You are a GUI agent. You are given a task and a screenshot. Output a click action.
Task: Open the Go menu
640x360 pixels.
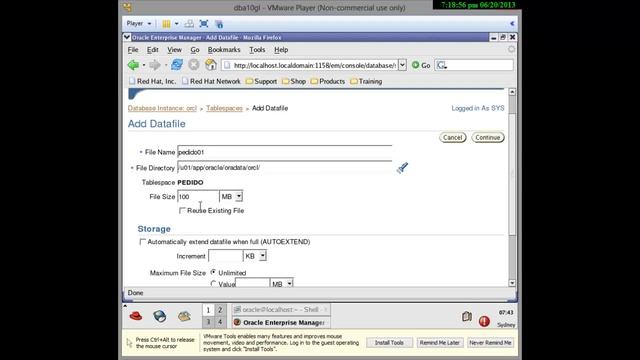[x=195, y=50]
